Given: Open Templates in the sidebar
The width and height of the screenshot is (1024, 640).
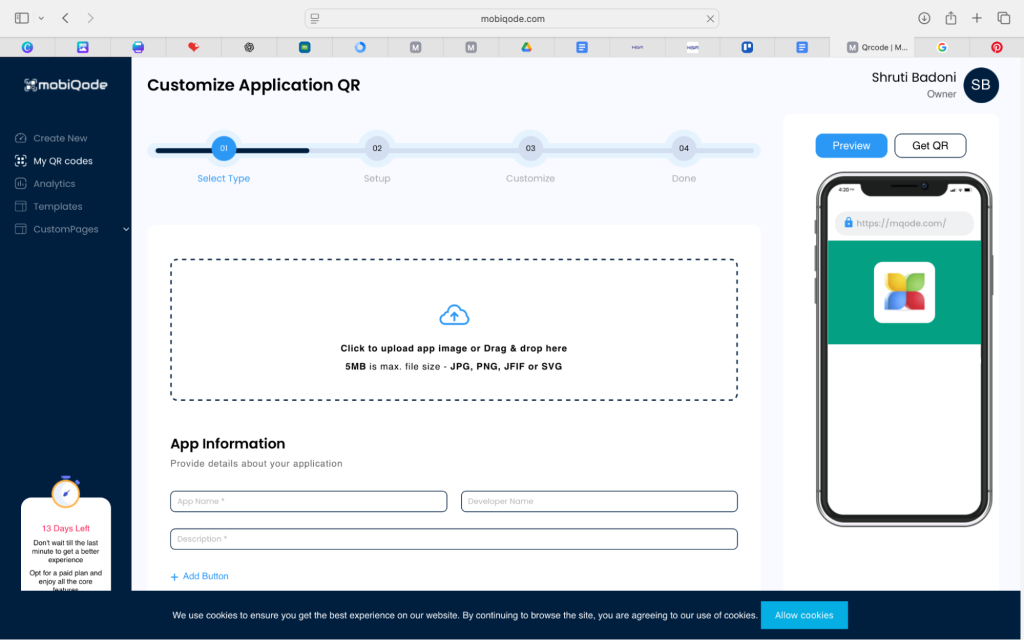Looking at the screenshot, I should 57,207.
